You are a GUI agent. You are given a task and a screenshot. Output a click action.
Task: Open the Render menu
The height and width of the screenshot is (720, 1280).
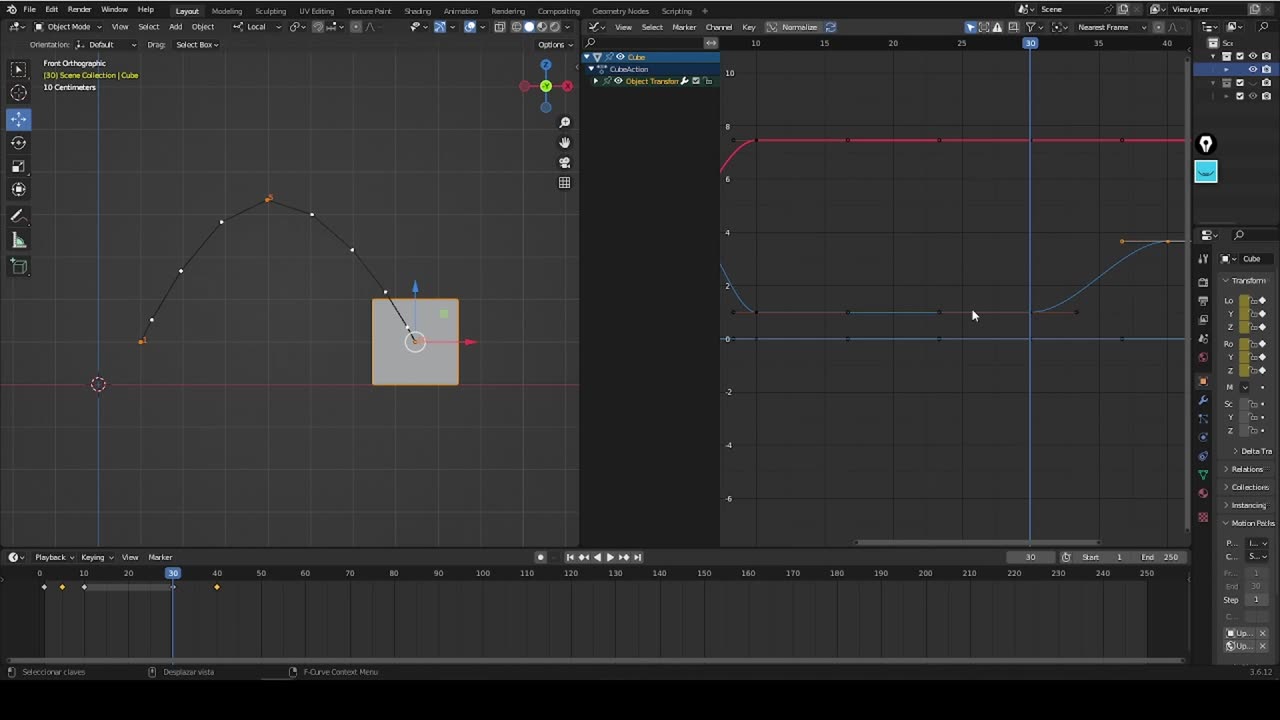(x=79, y=10)
